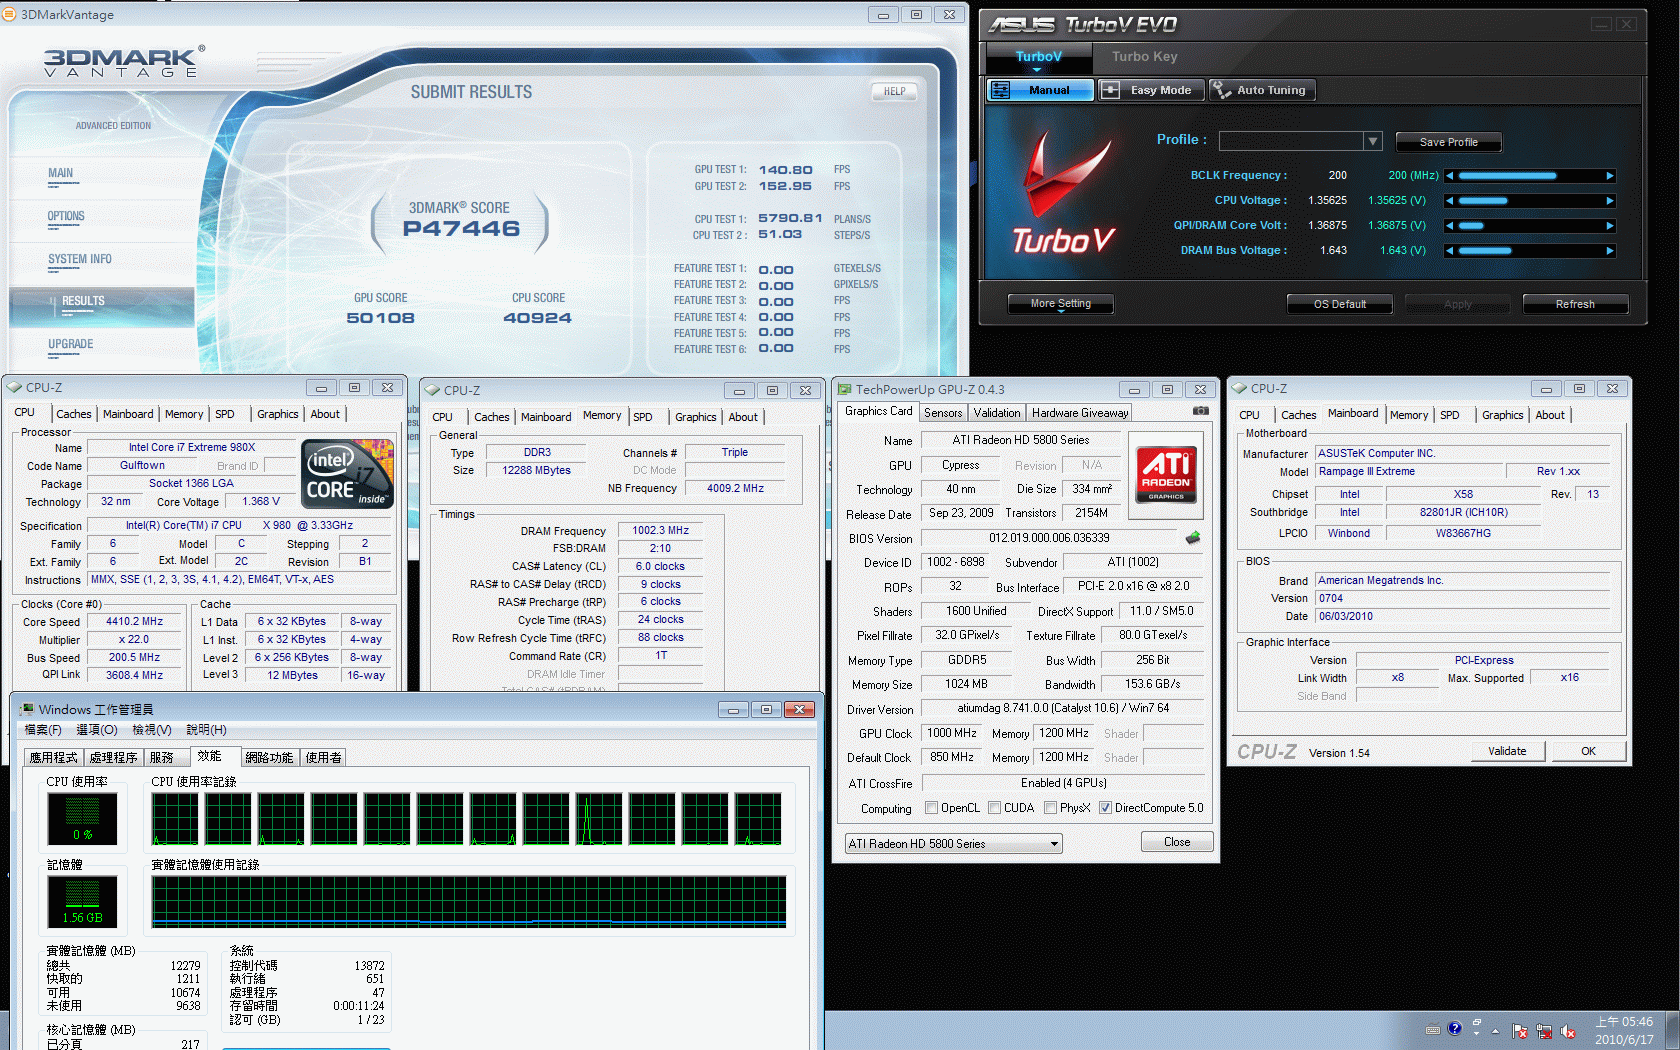Click the Refresh button in TurboV
Viewport: 1680px width, 1050px height.
tap(1575, 304)
